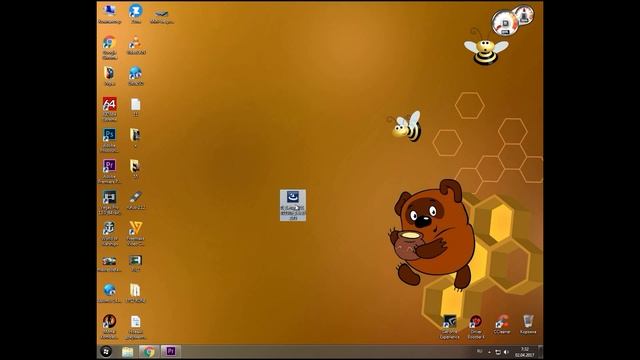Open the Google Chrome desktop shortcut
Image resolution: width=640 pixels, height=360 pixels.
pos(109,47)
